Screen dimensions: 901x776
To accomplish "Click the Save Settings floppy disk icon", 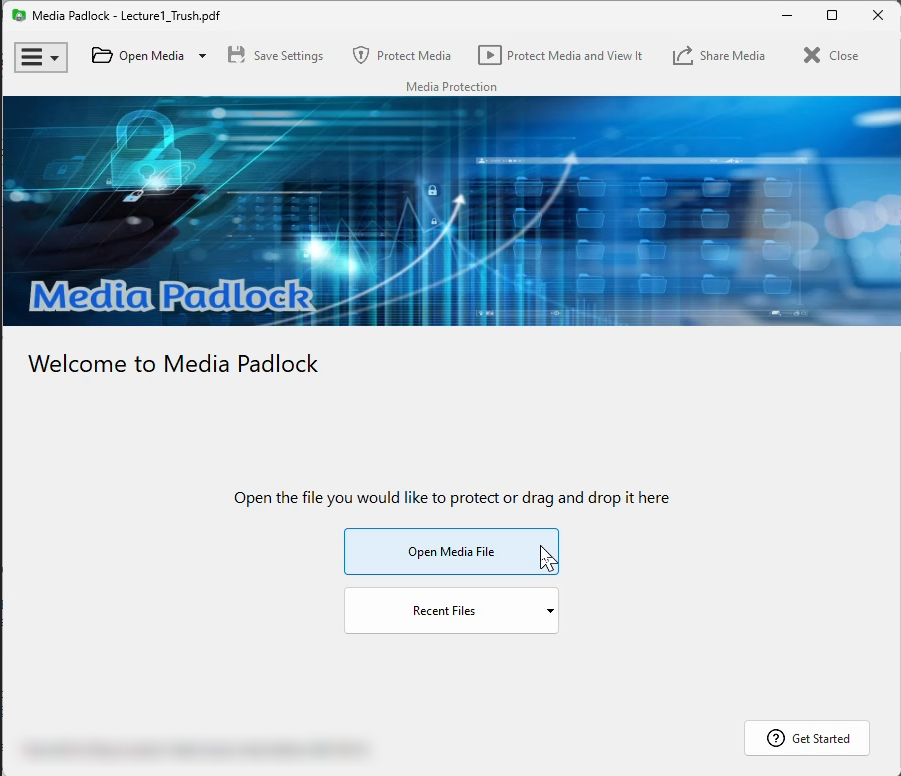I will click(237, 56).
